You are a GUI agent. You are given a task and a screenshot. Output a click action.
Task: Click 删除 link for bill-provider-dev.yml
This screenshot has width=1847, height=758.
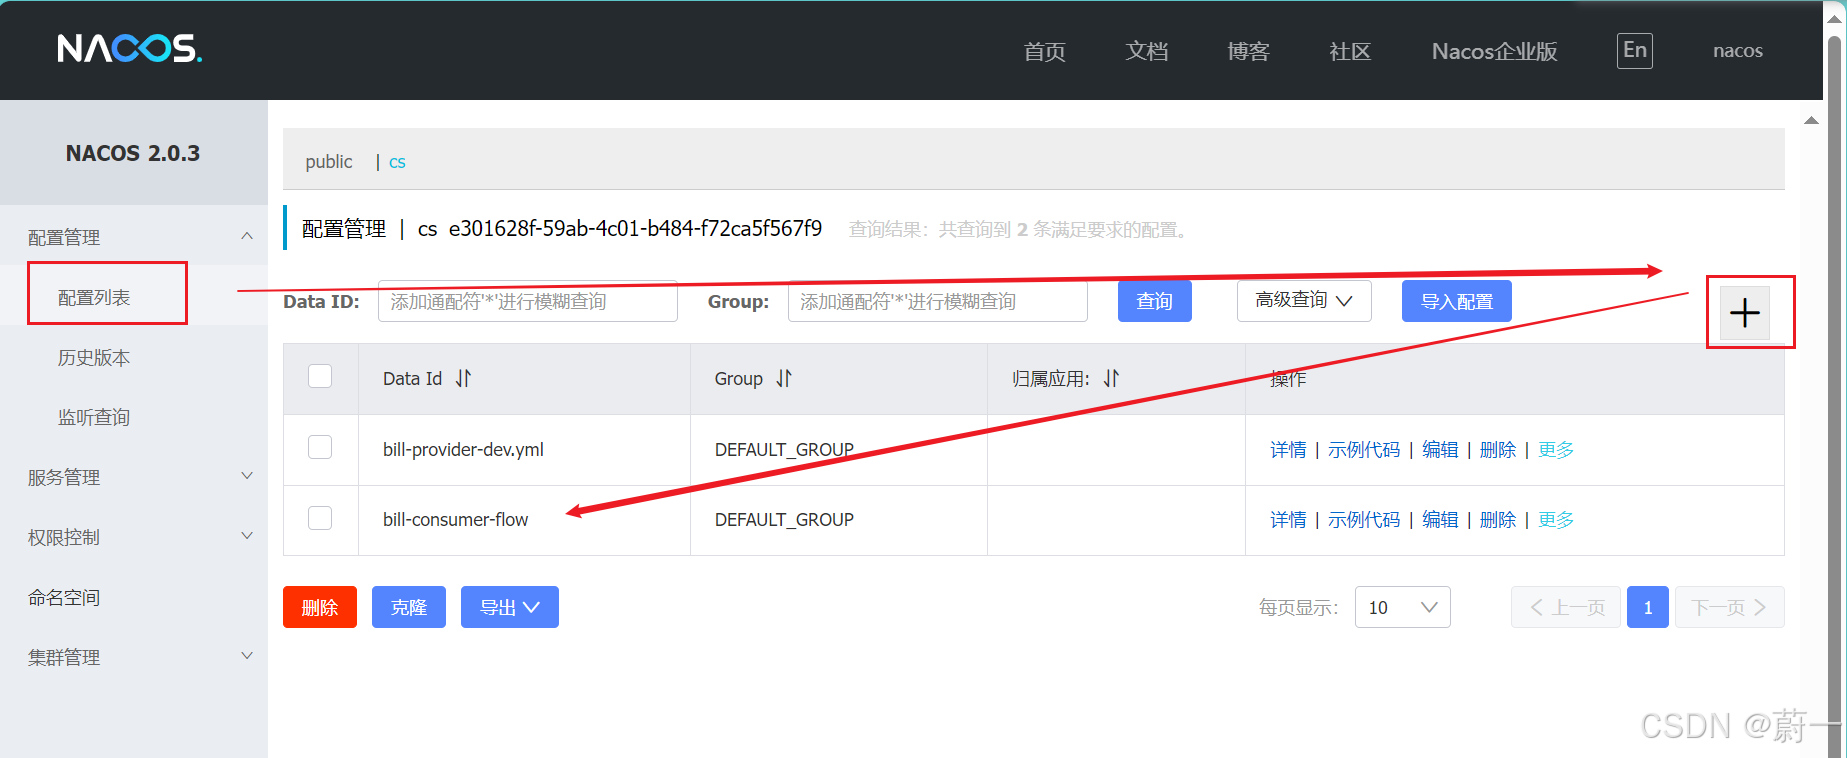tap(1498, 450)
